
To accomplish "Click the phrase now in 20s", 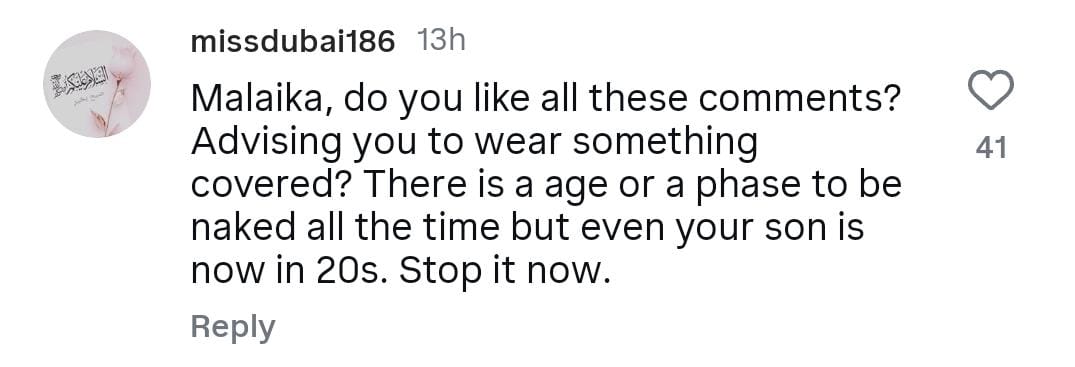I will (x=291, y=274).
